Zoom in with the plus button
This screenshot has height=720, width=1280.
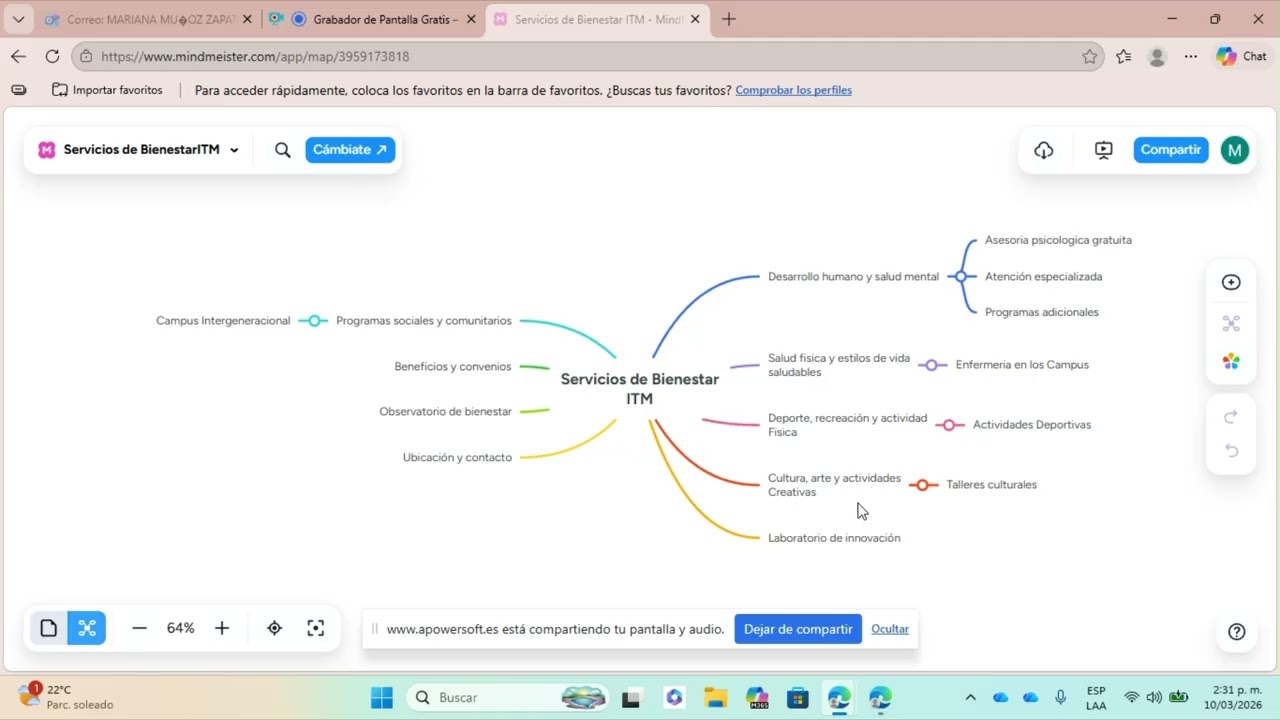pos(222,628)
